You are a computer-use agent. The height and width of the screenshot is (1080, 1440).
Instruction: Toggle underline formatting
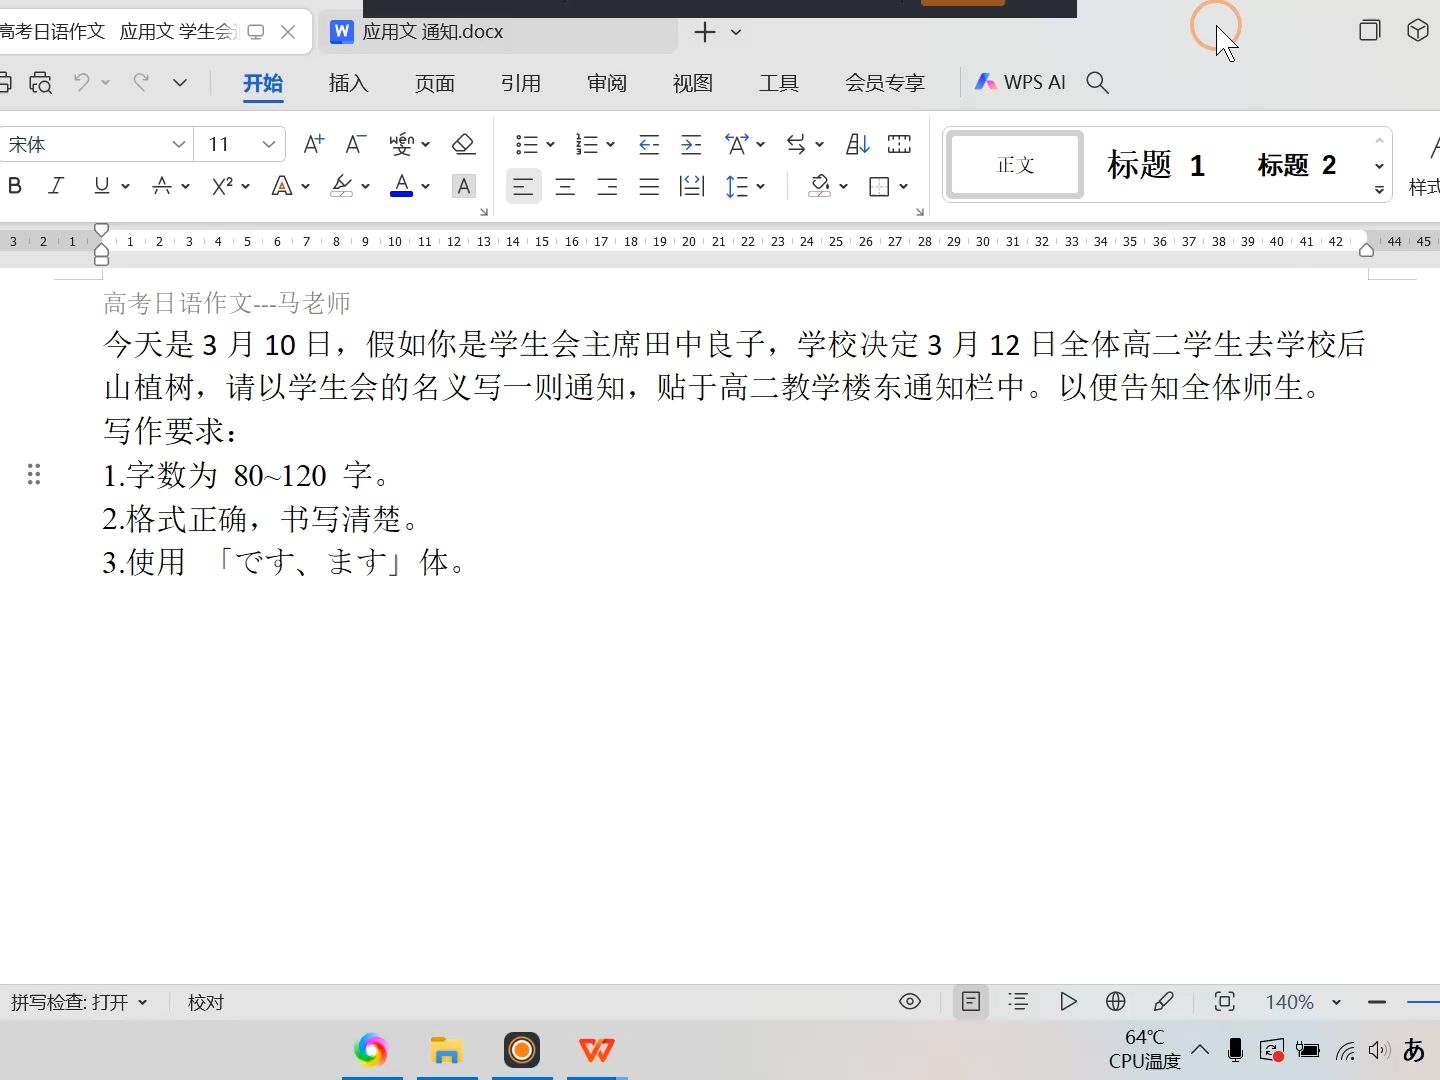101,186
